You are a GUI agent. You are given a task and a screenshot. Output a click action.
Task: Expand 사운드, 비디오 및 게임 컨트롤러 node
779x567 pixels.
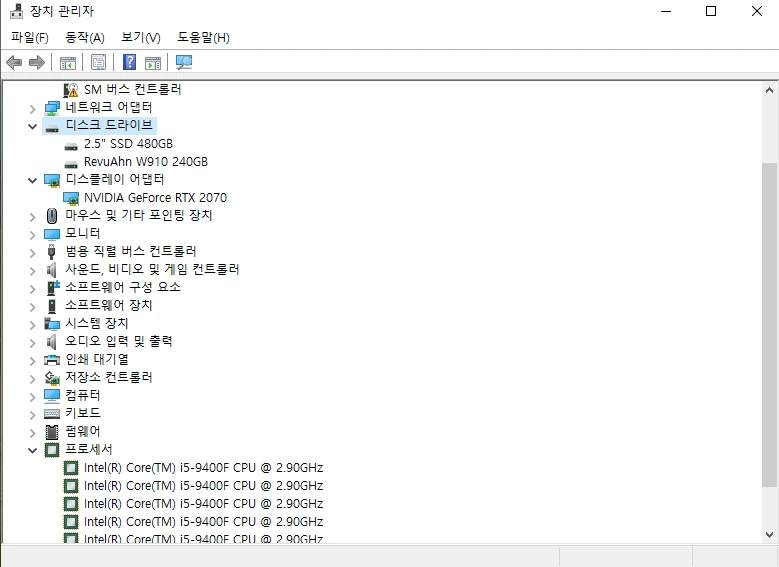click(x=32, y=271)
